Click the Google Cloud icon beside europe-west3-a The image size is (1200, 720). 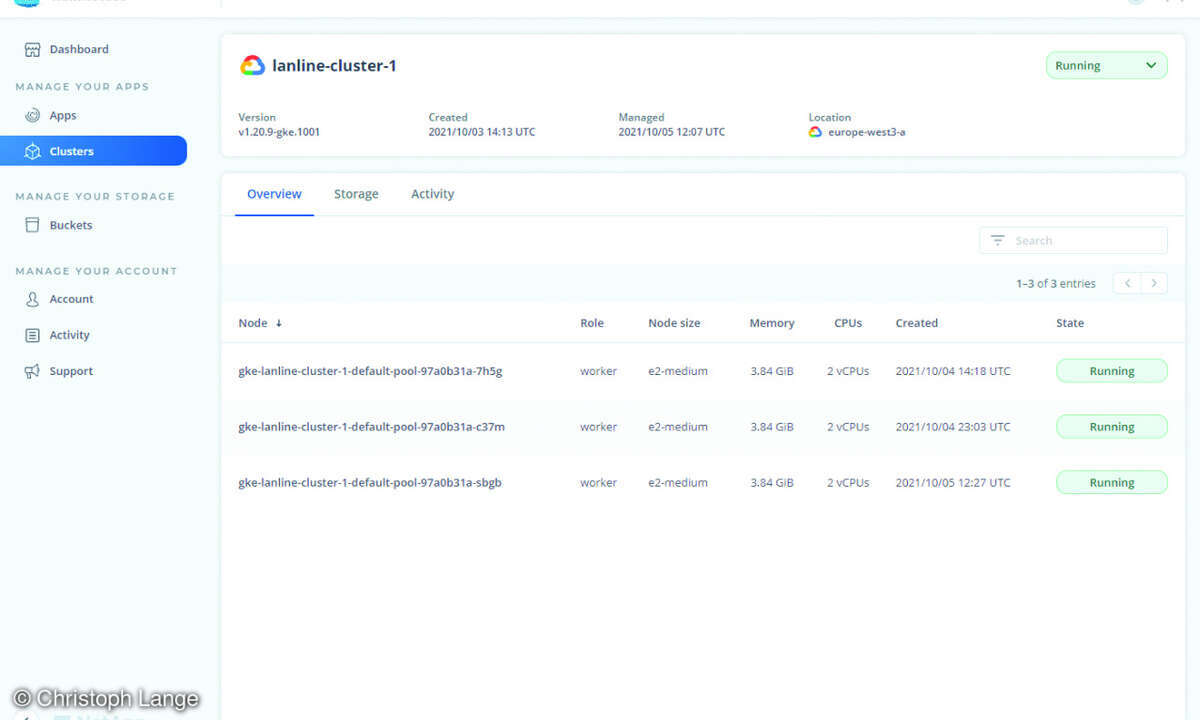pos(815,132)
